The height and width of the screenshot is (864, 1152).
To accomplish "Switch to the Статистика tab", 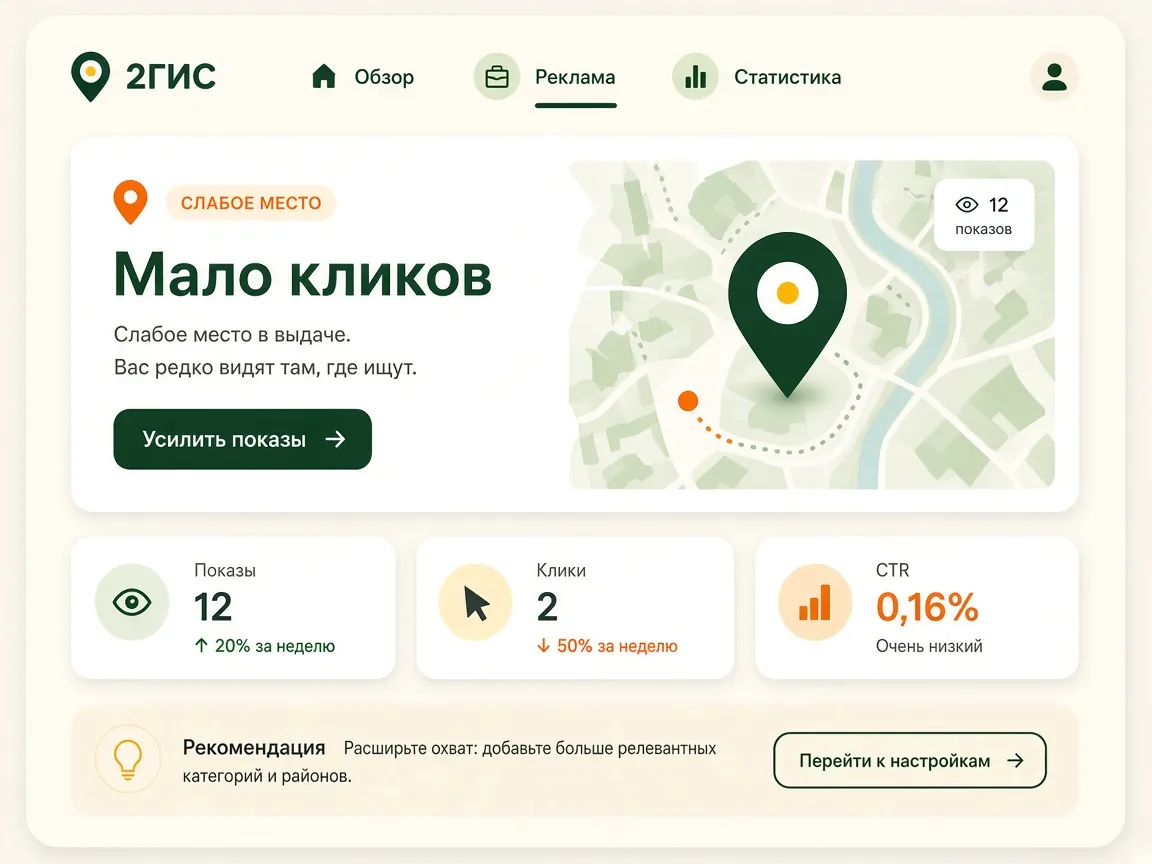I will tap(788, 77).
